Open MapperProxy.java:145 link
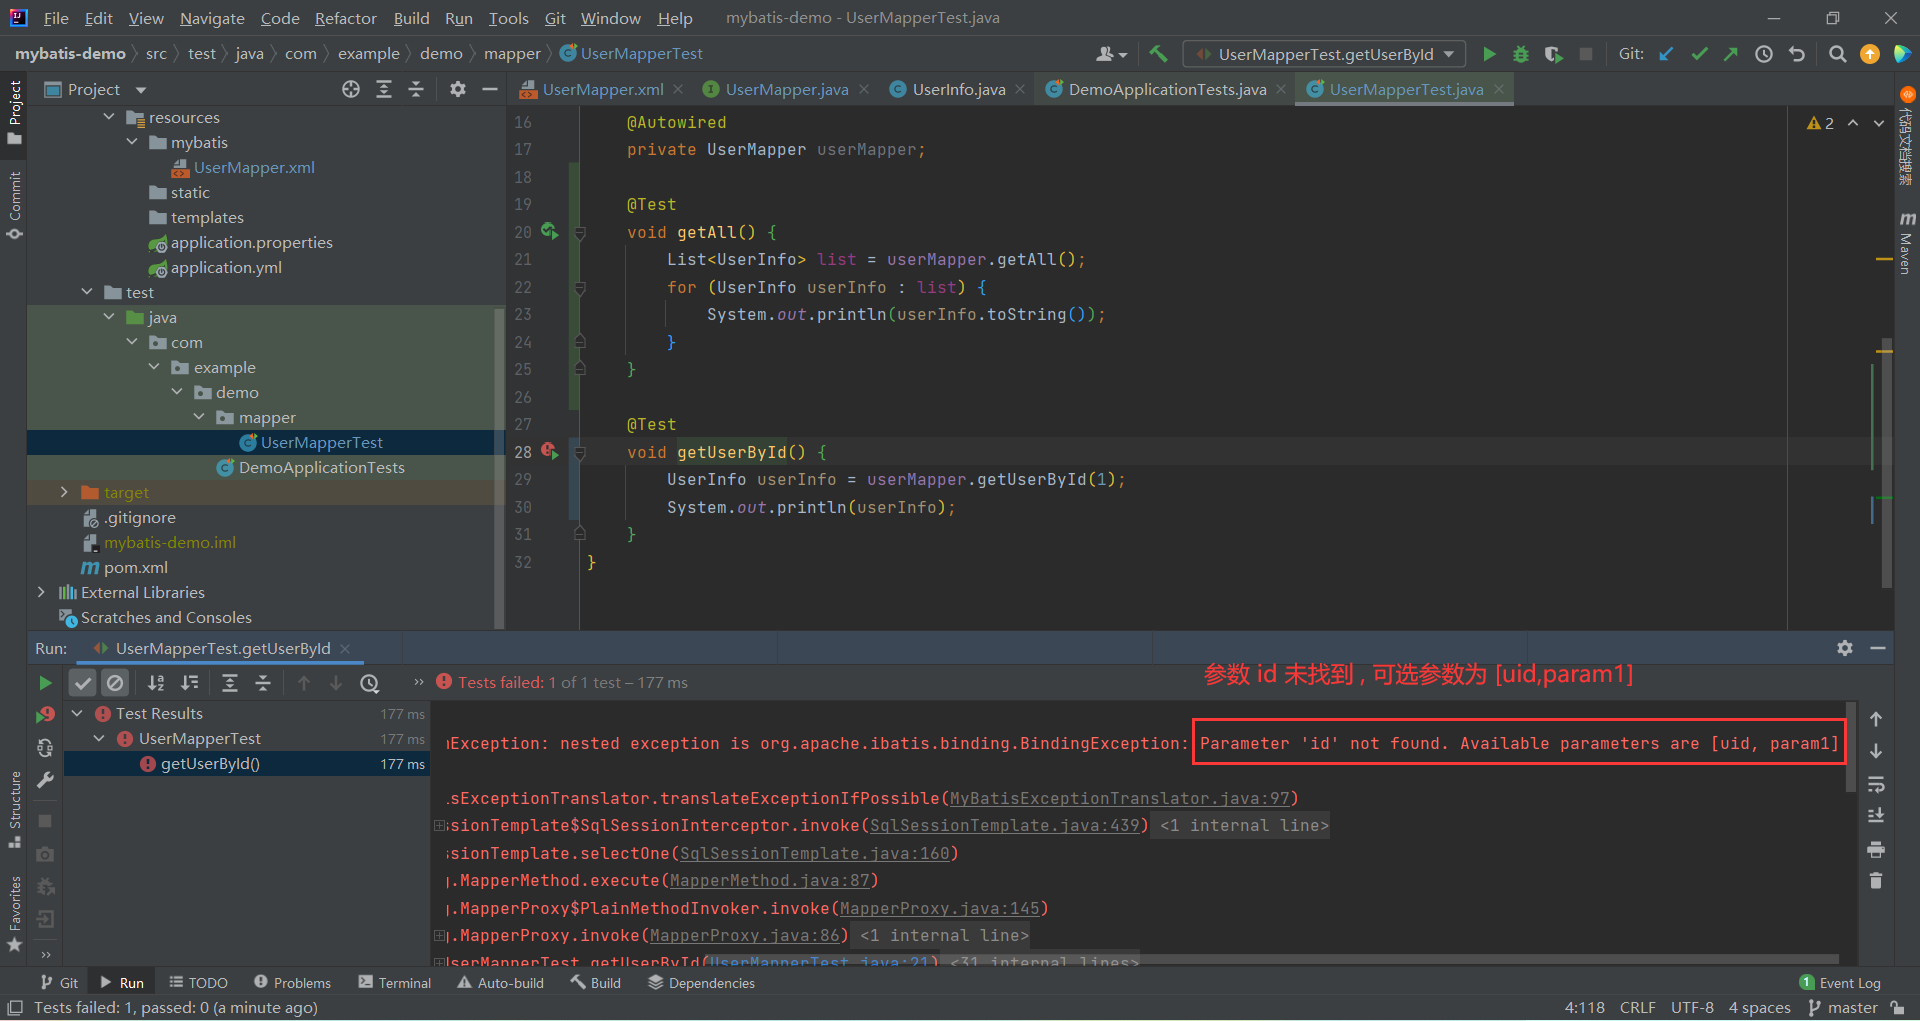Viewport: 1920px width, 1021px height. [940, 908]
